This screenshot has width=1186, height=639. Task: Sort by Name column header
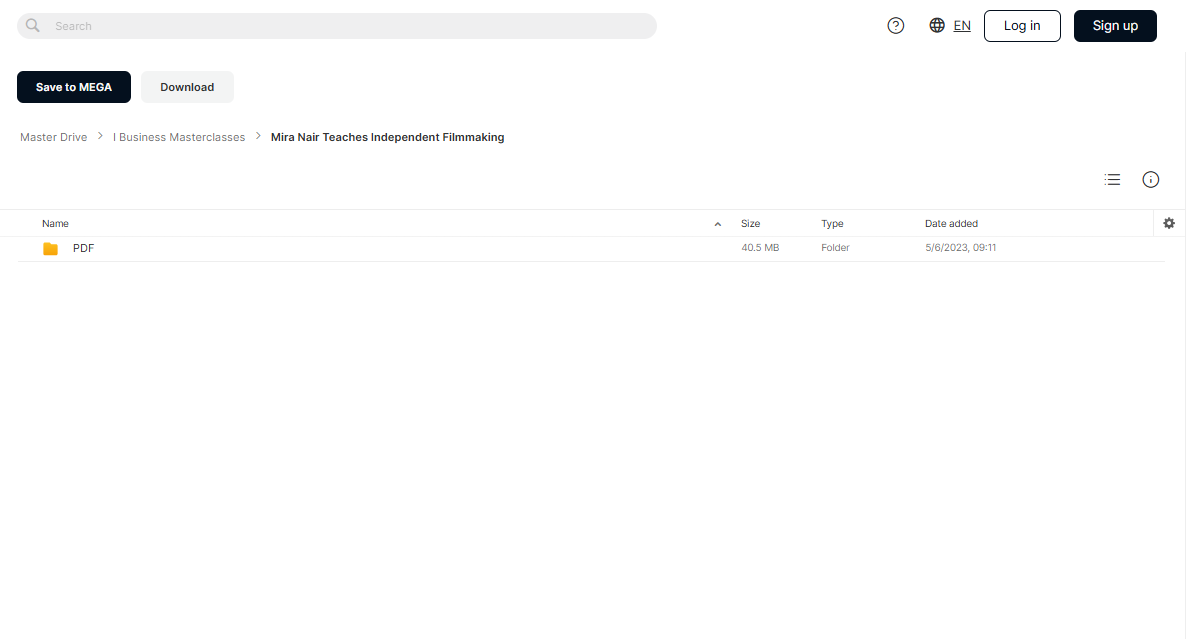pyautogui.click(x=55, y=223)
